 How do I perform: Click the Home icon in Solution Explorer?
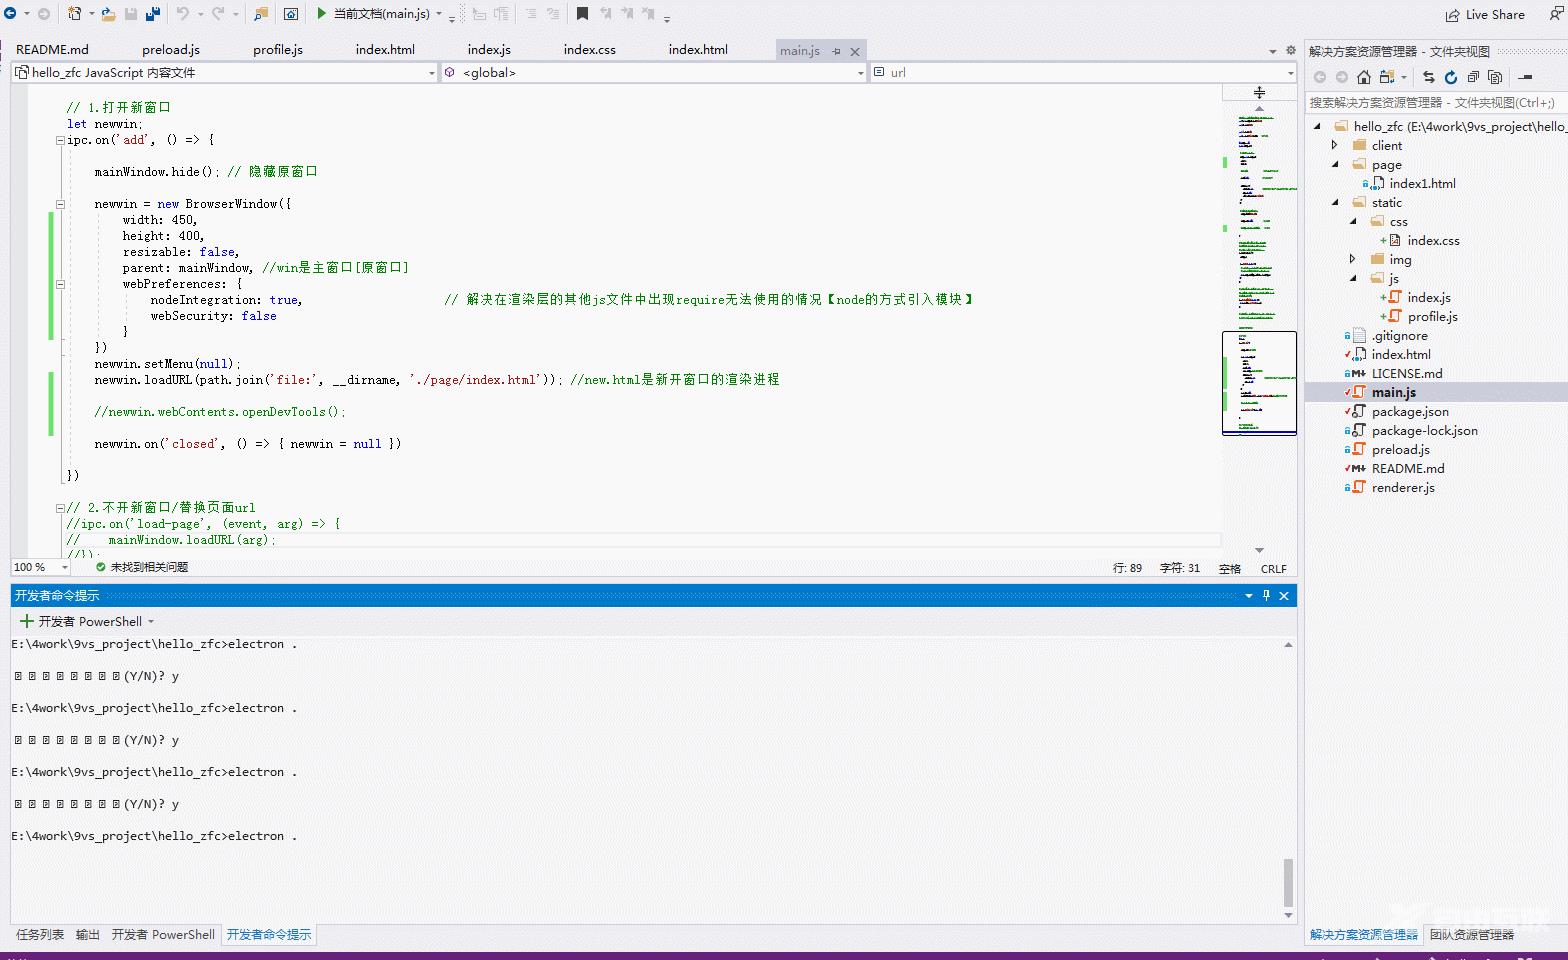pos(1364,77)
